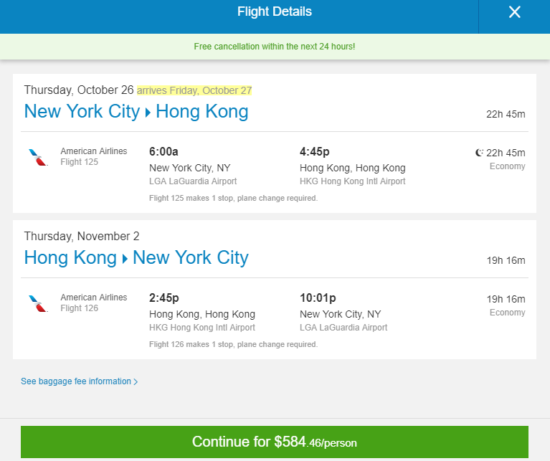Viewport: 550px width, 461px height.
Task: Select the Hong Kong to New York City heading
Action: [136, 258]
